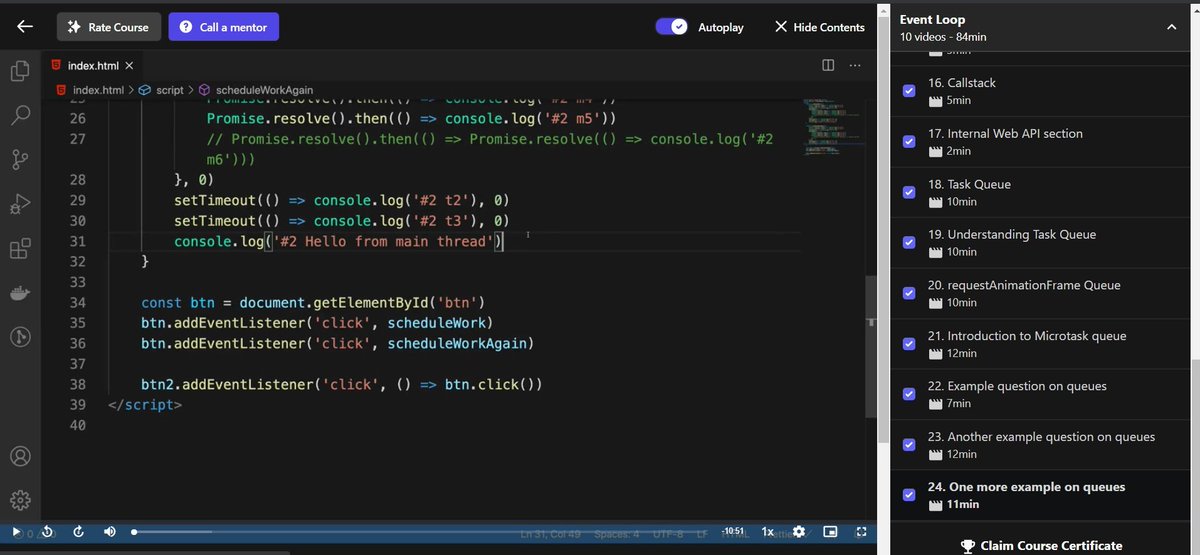Screen dimensions: 1200x555
Task: Click the closing script tag on line 39
Action: point(145,405)
